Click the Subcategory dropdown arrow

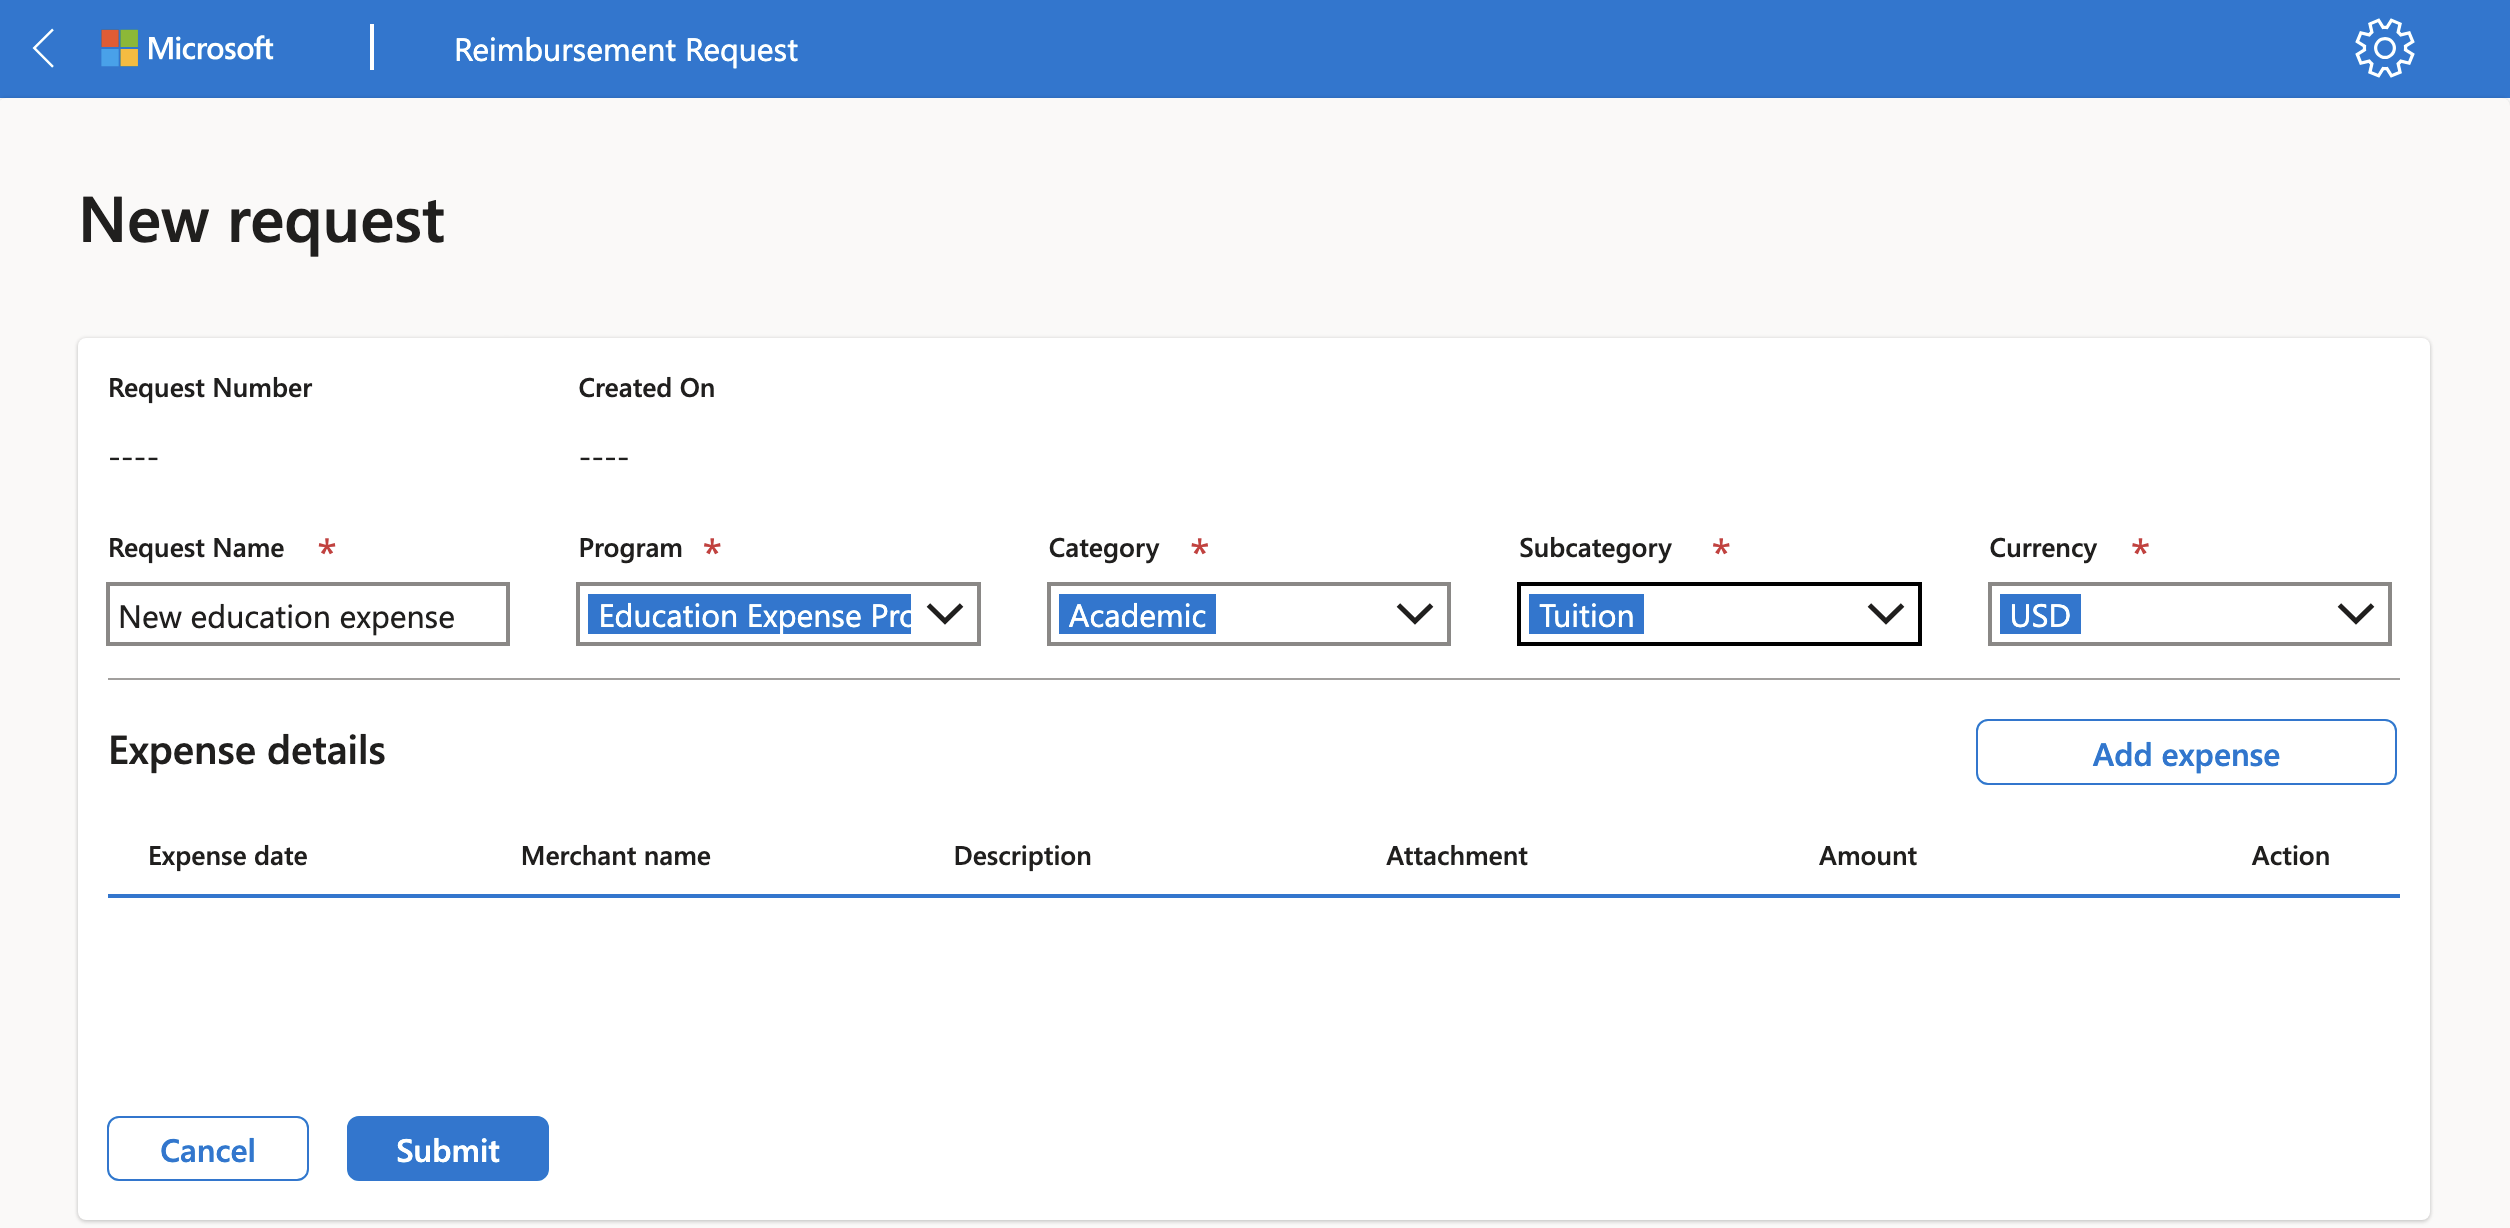(x=1884, y=613)
